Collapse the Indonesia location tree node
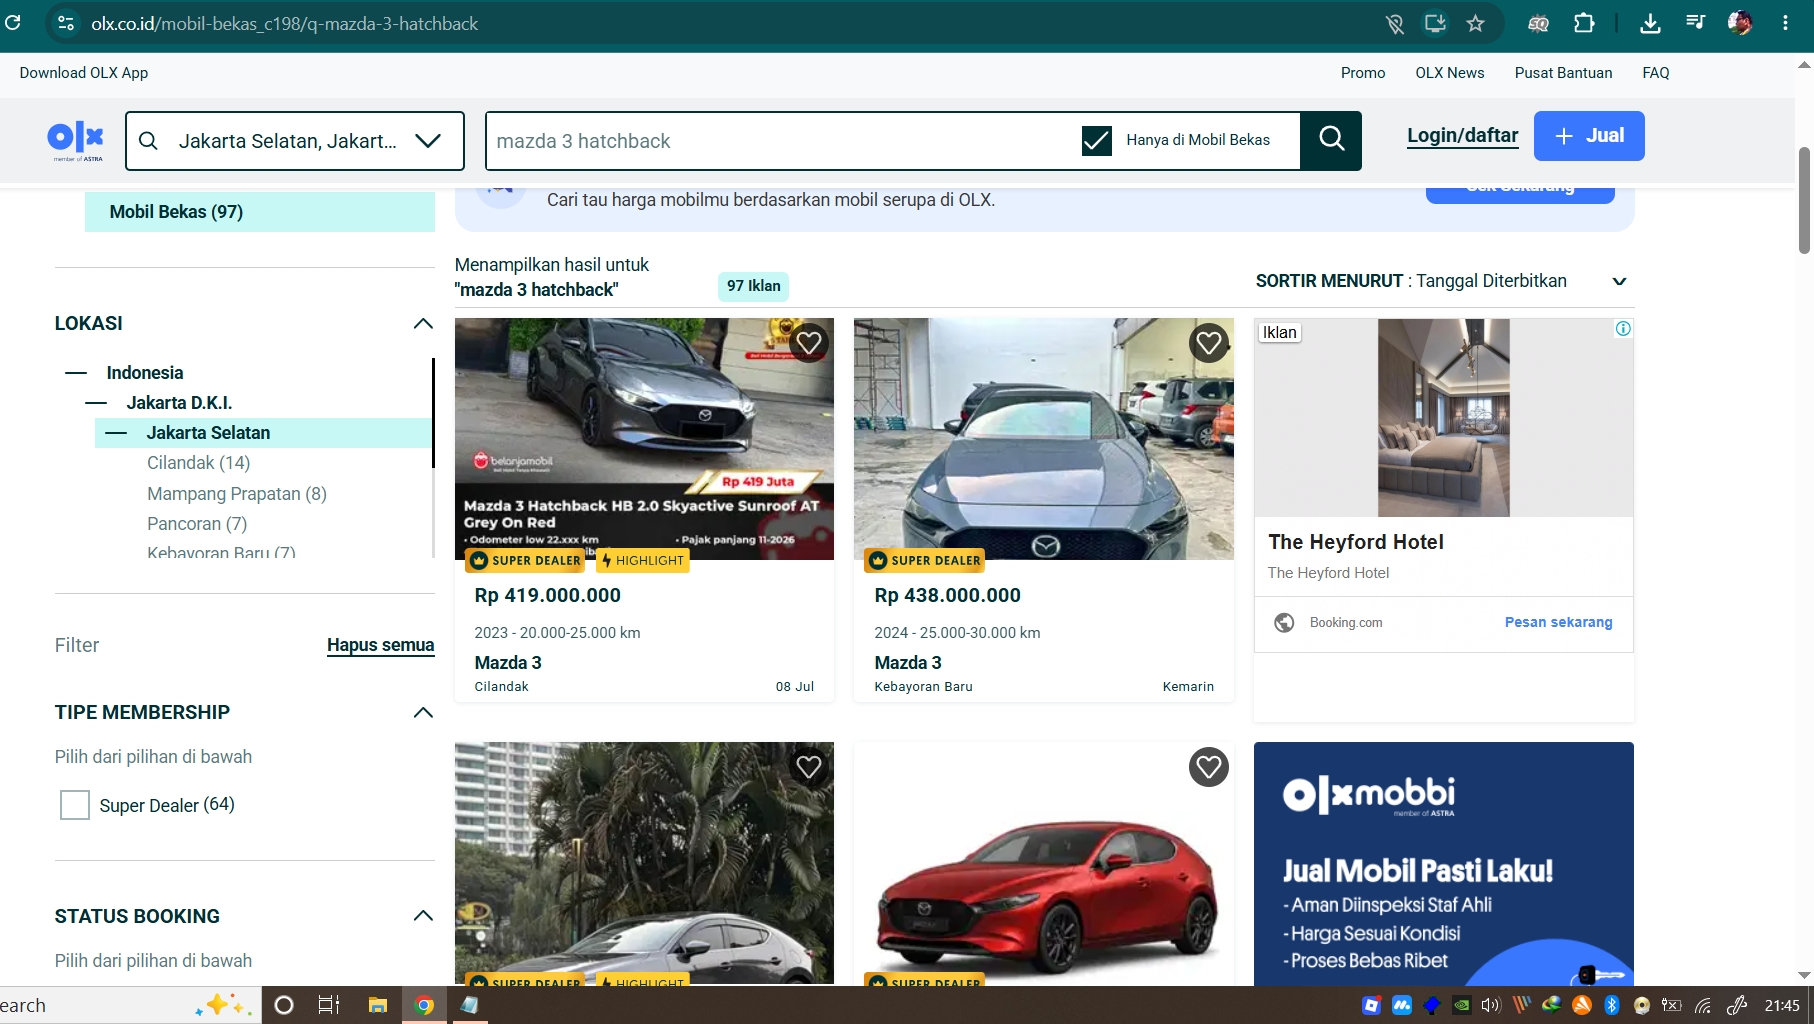This screenshot has height=1024, width=1814. pos(76,373)
